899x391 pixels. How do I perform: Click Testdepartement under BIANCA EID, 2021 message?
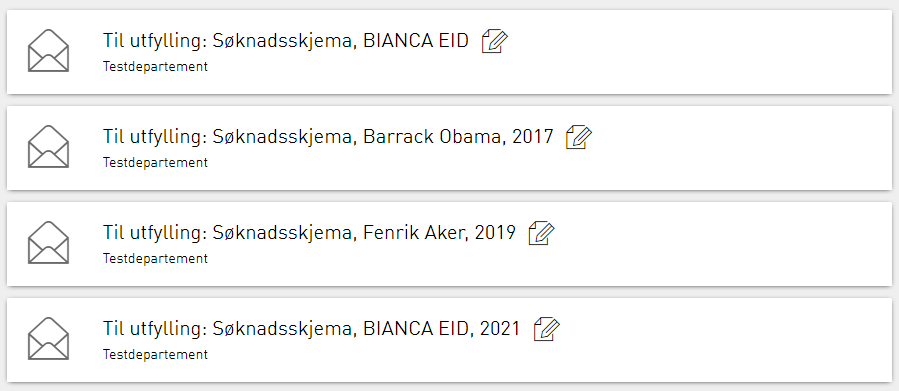[155, 354]
